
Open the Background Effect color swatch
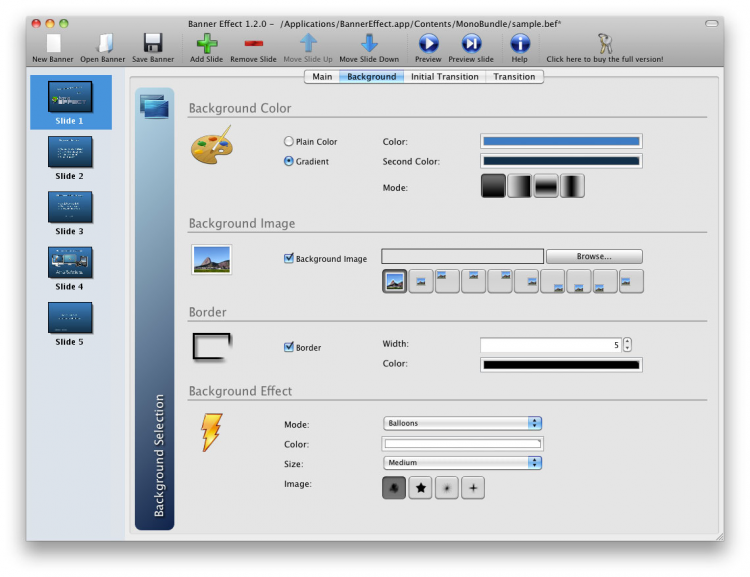tap(463, 444)
